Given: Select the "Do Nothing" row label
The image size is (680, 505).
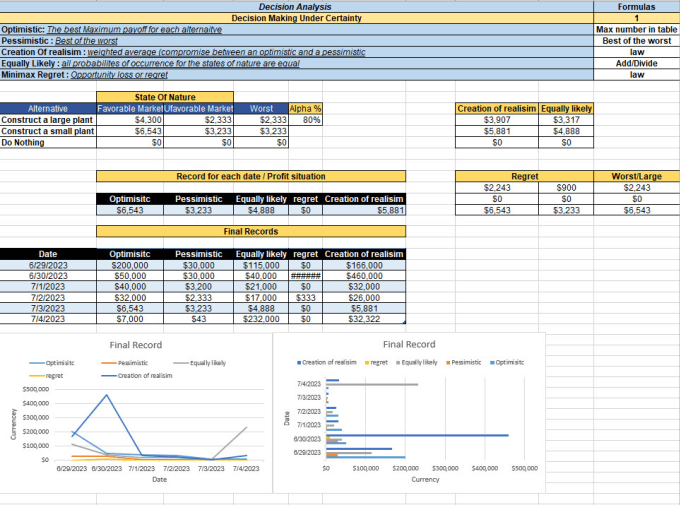Looking at the screenshot, I should tap(48, 142).
